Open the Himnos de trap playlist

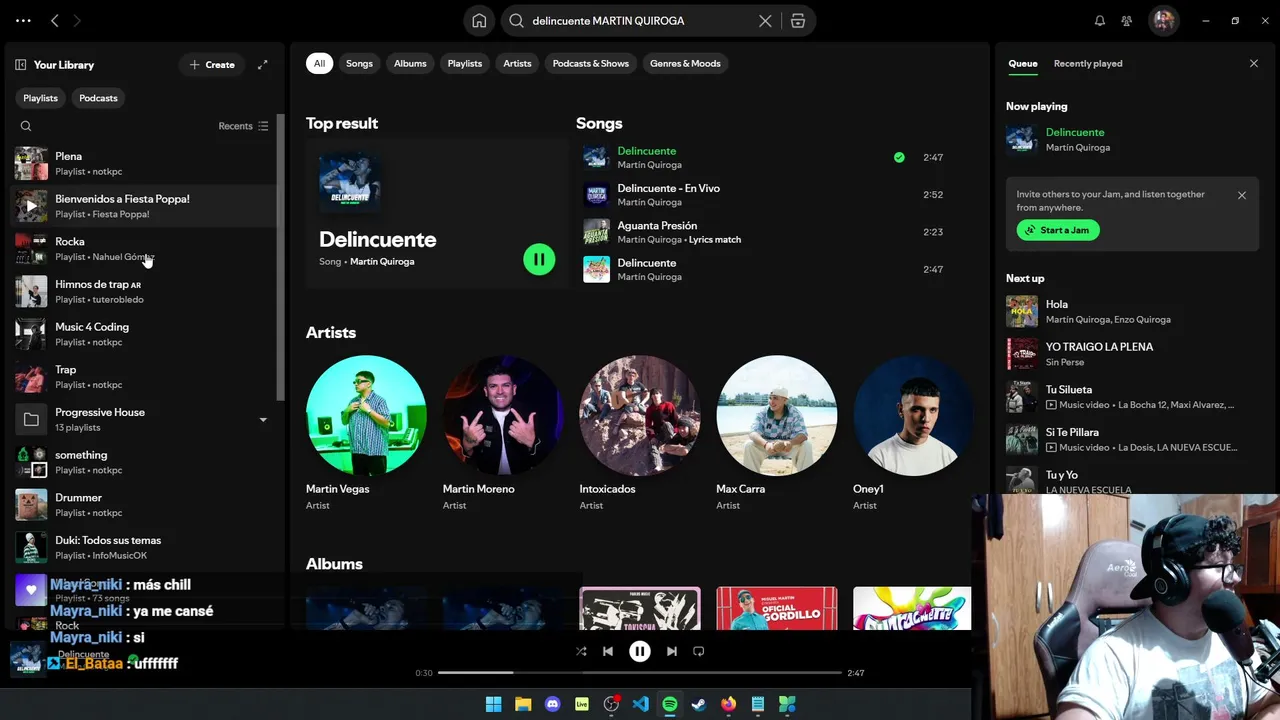click(145, 291)
